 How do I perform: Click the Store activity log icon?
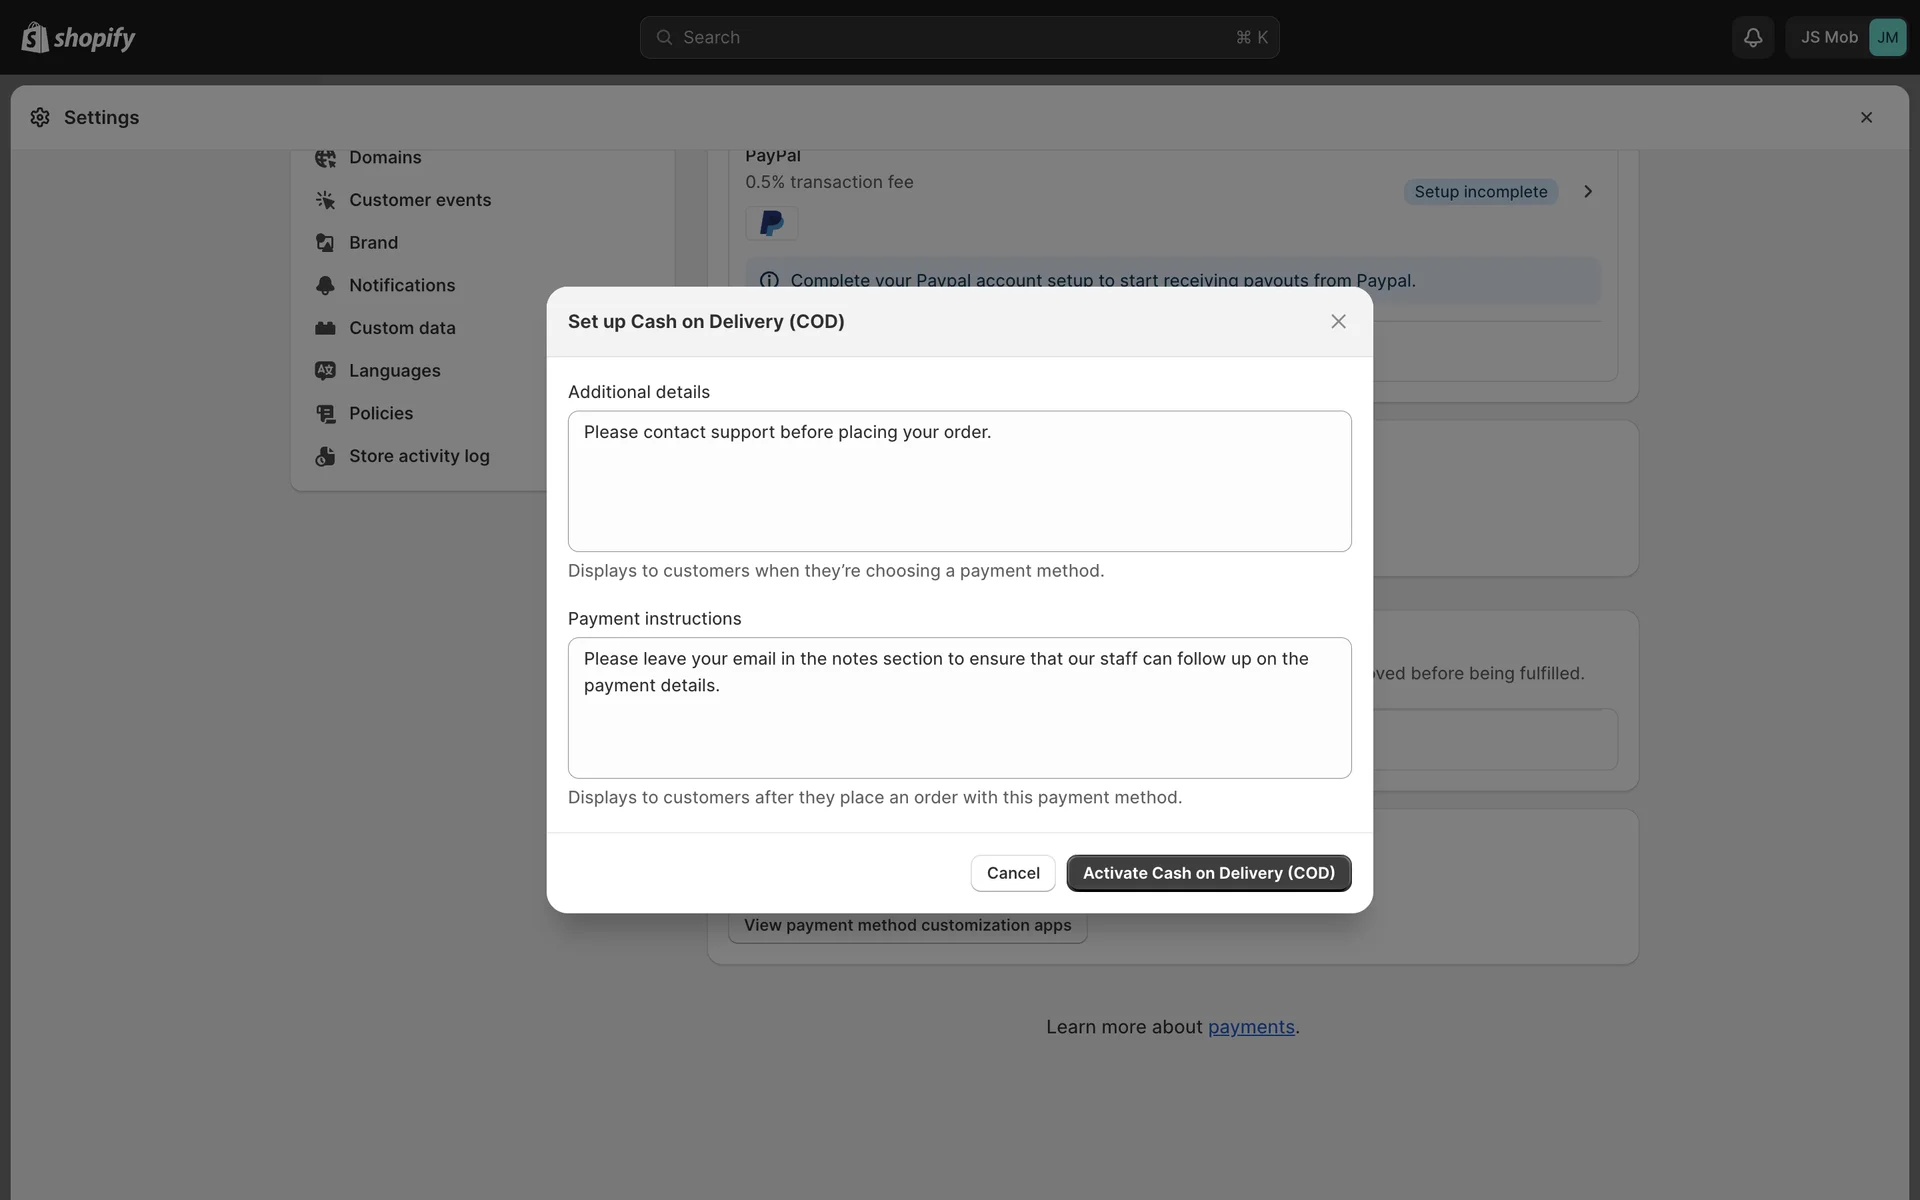(325, 456)
